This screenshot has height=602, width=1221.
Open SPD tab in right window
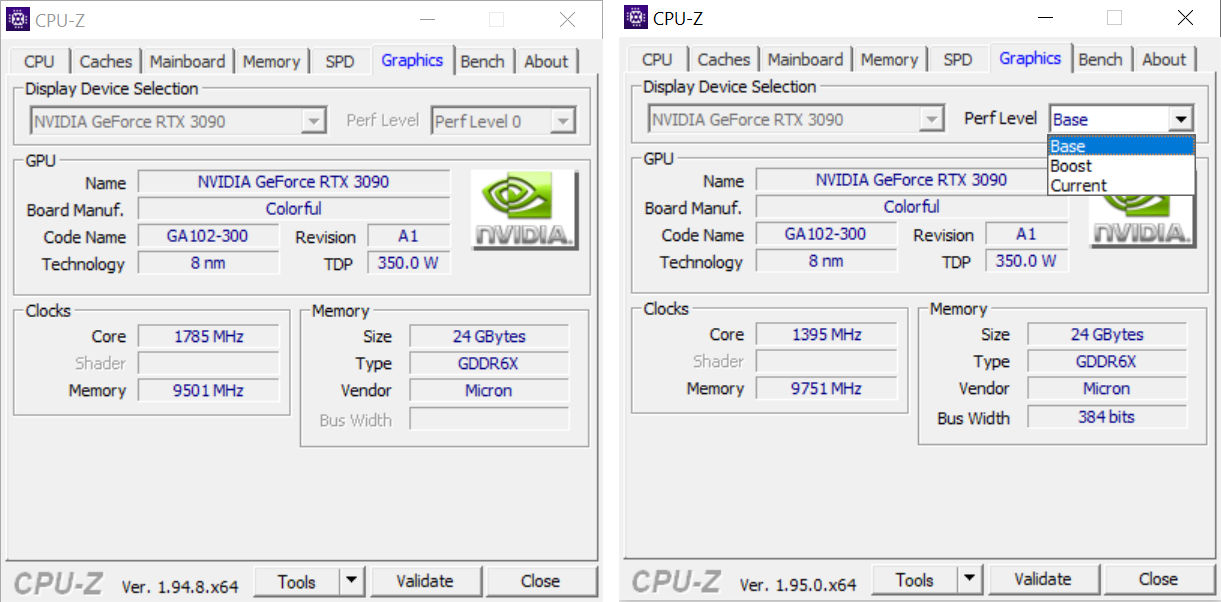coord(958,59)
